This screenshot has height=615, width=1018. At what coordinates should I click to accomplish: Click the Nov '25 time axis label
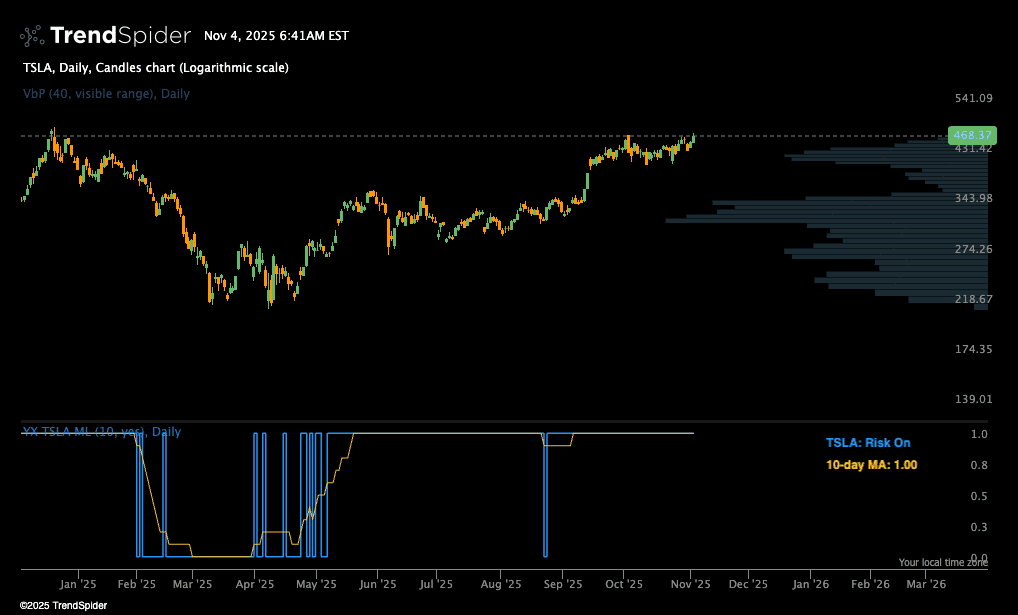click(690, 584)
